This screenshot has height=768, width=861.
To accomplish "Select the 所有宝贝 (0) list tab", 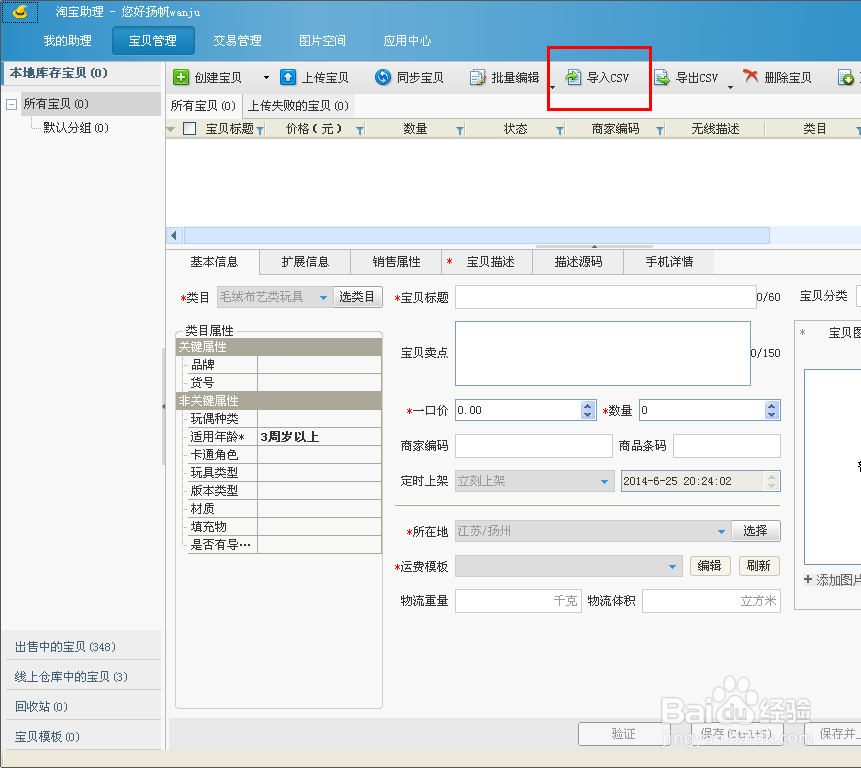I will [203, 105].
